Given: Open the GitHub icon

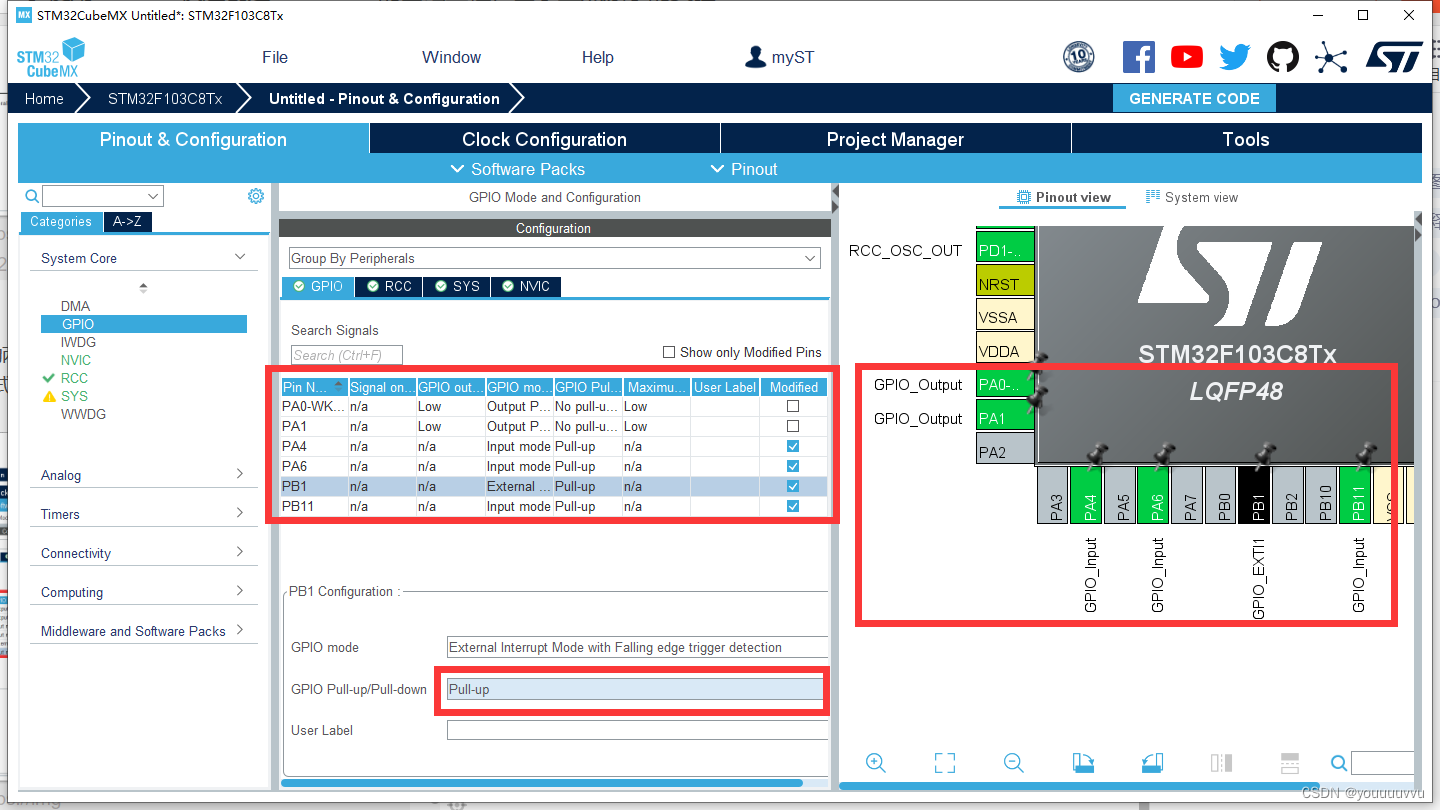Looking at the screenshot, I should coord(1283,57).
